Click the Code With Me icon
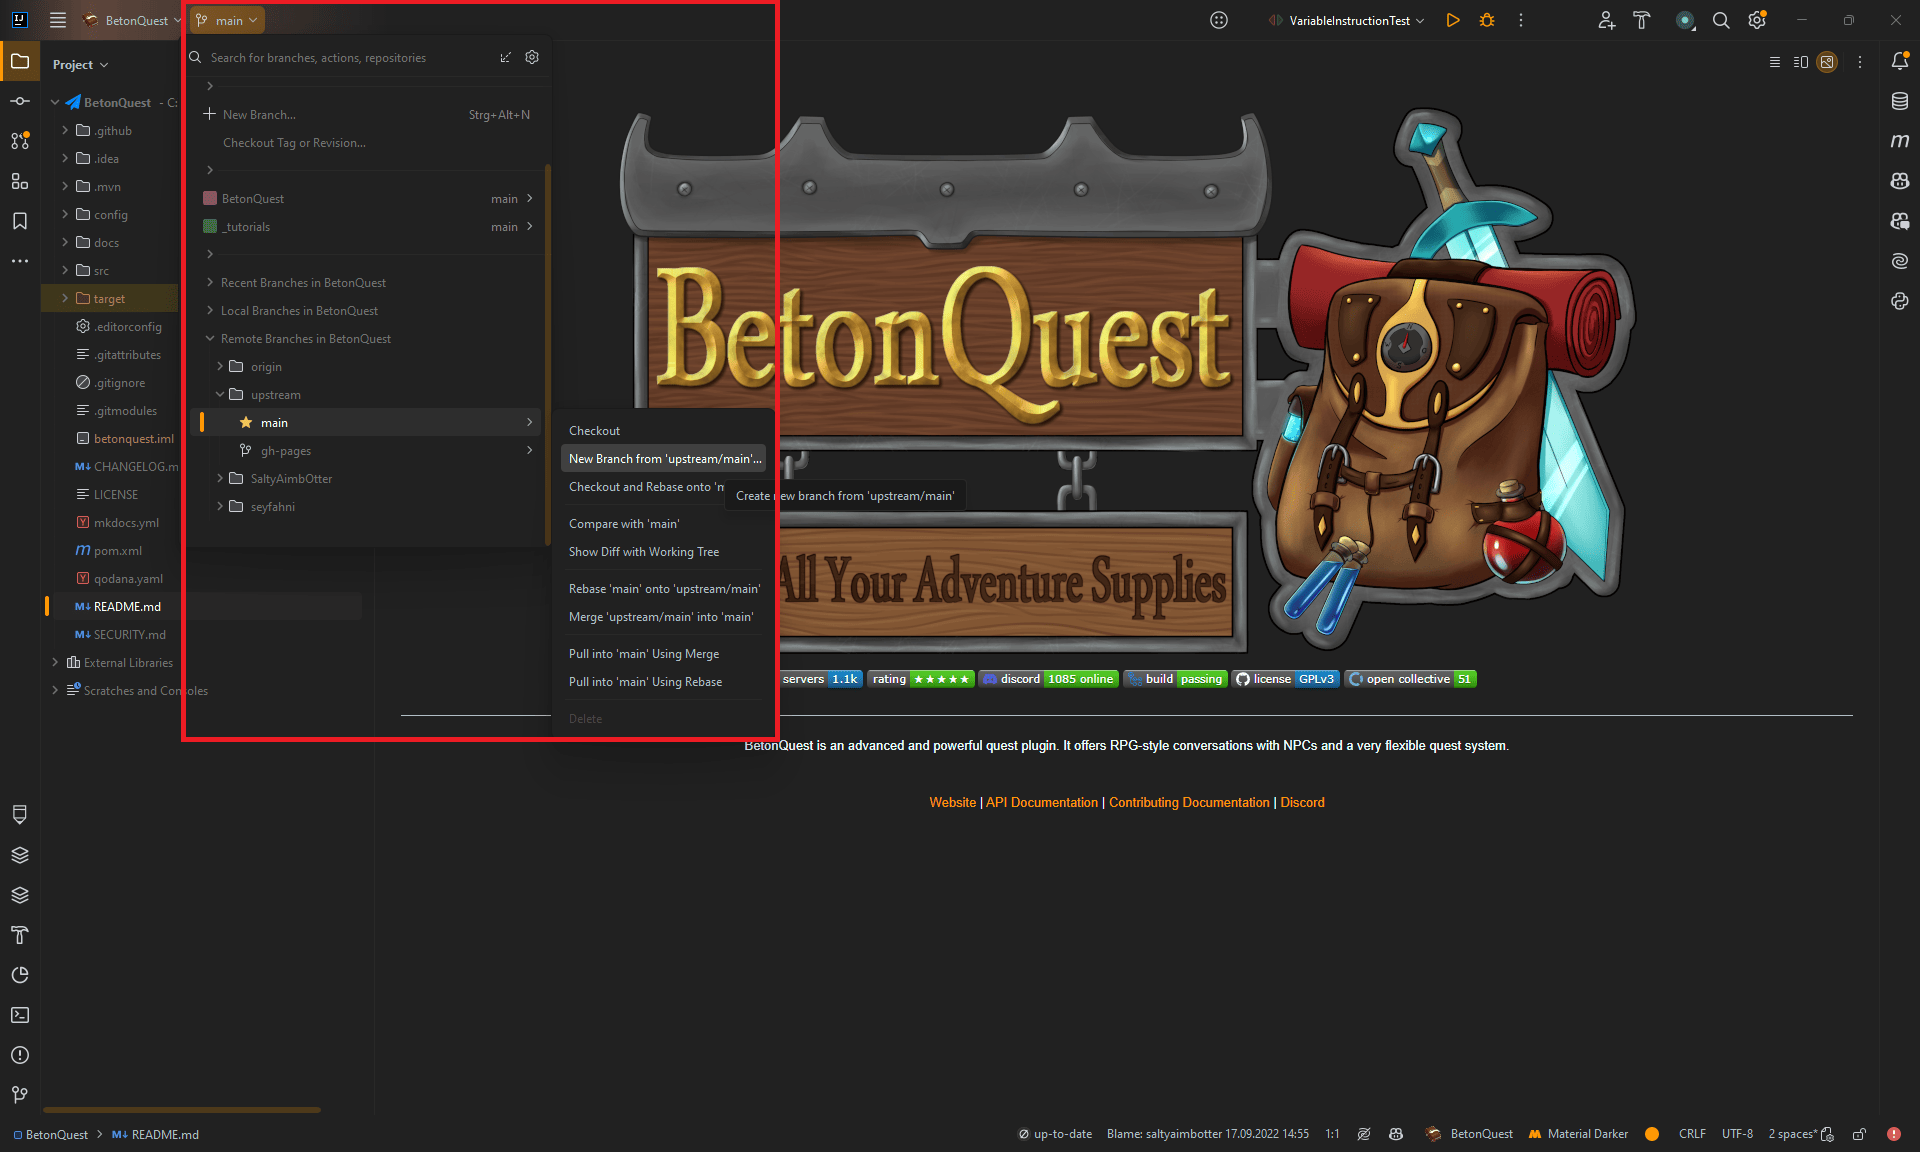 [x=1606, y=20]
